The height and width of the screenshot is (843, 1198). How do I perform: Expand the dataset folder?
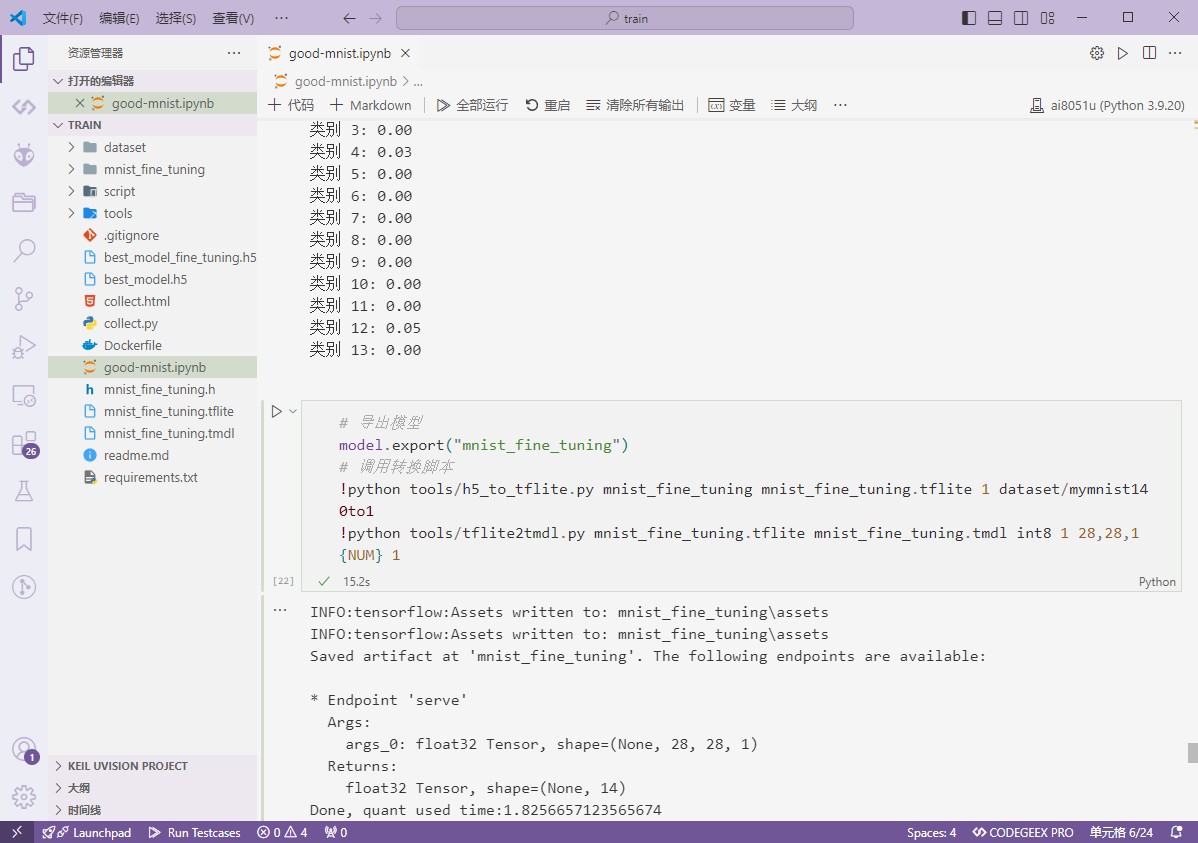click(71, 148)
